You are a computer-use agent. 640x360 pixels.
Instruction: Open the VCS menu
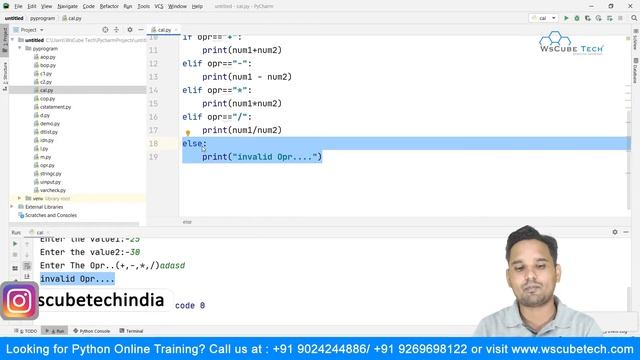click(159, 6)
